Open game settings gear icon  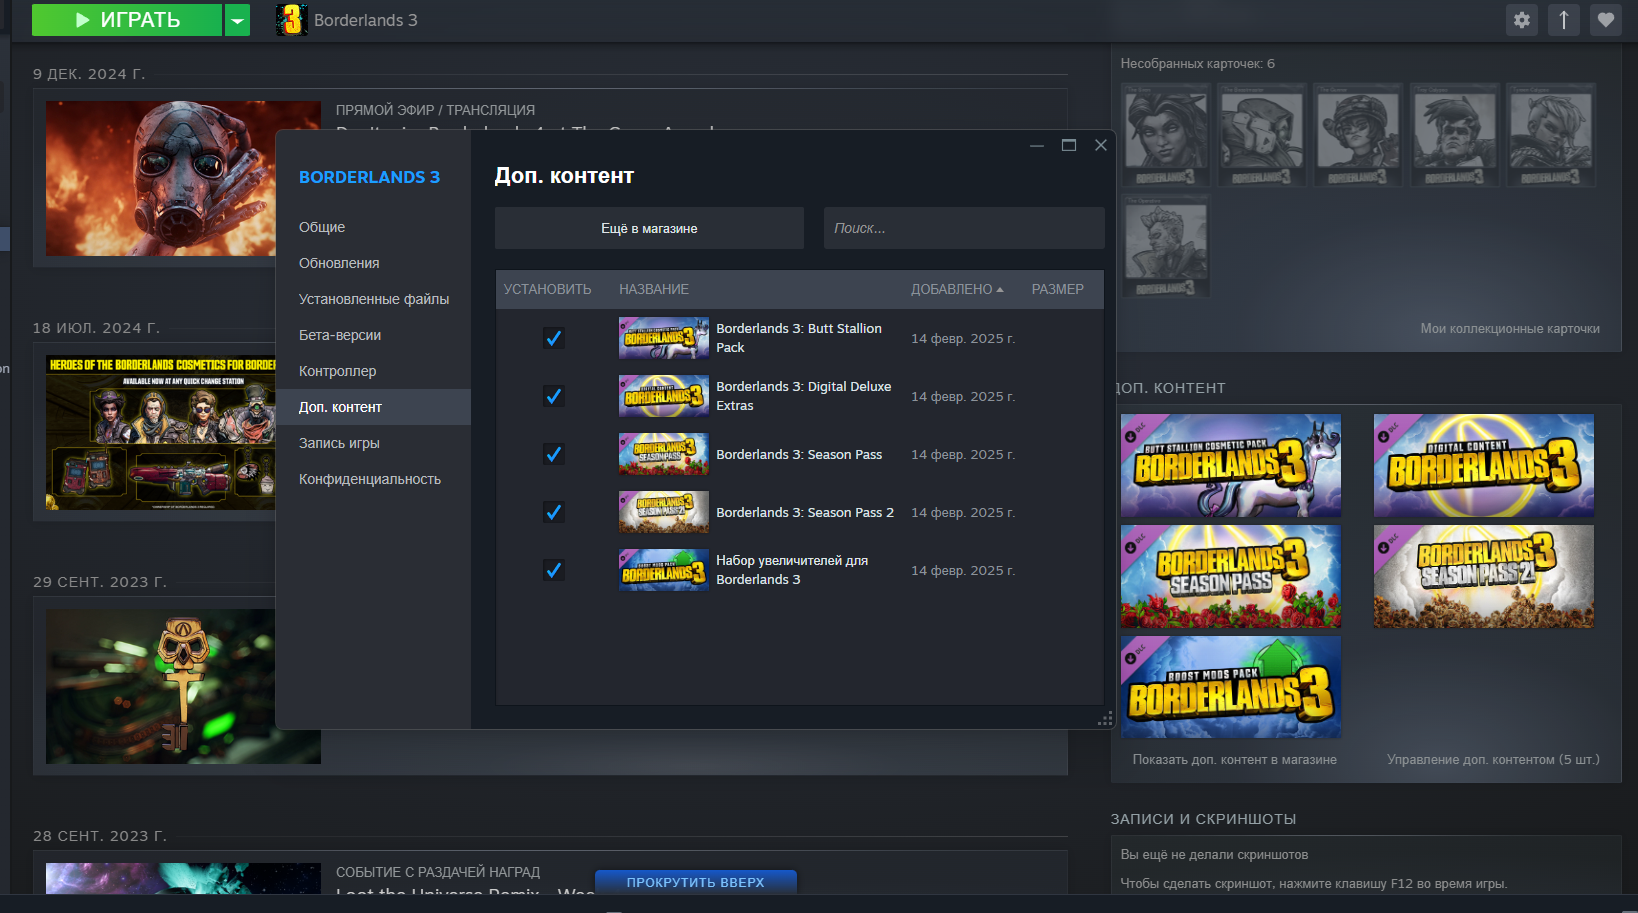point(1521,20)
